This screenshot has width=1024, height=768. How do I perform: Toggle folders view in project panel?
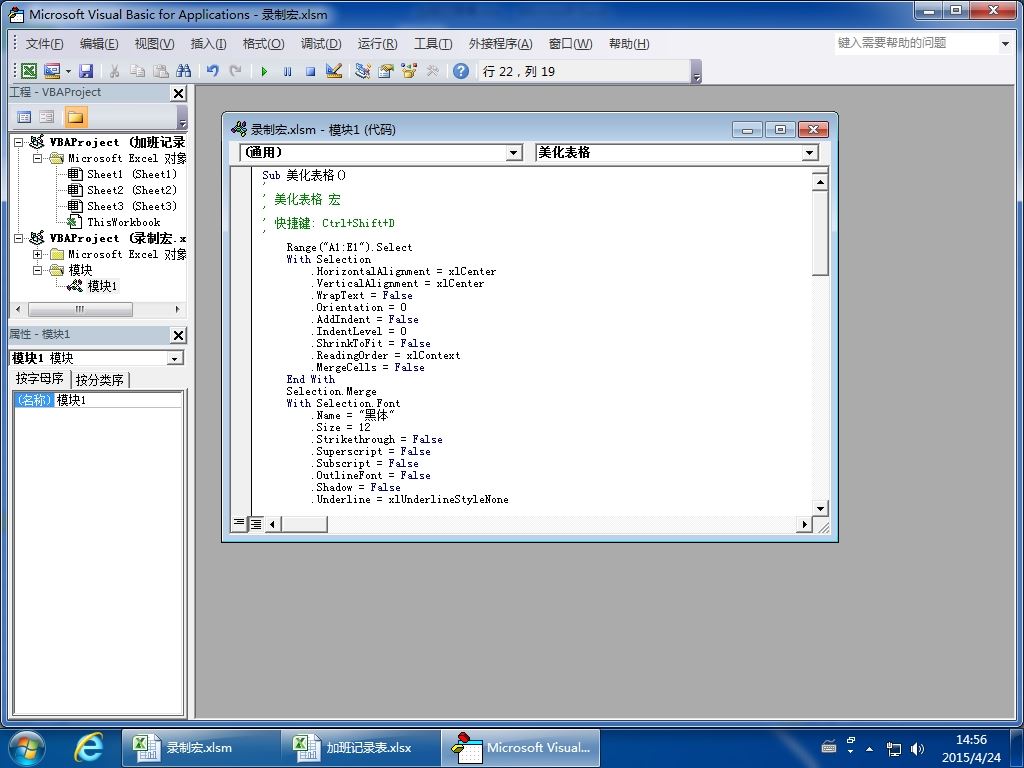(75, 118)
